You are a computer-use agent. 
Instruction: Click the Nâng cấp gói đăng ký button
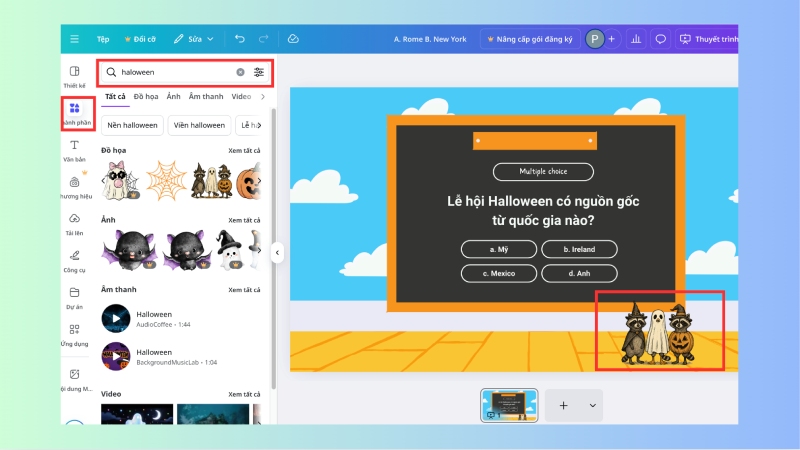click(528, 39)
